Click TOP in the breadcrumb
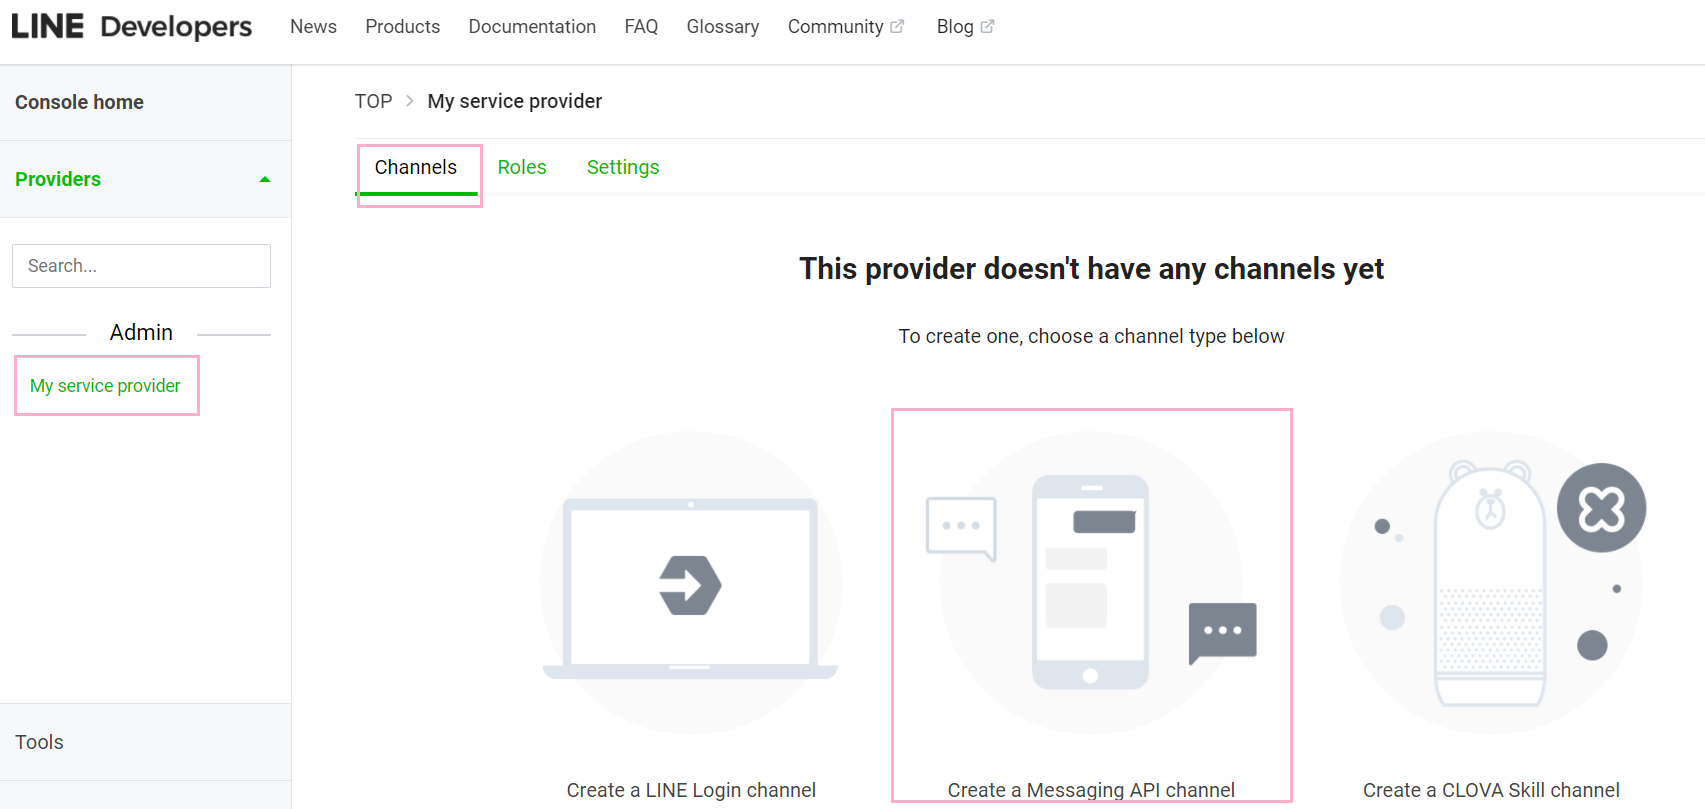This screenshot has width=1705, height=809. pos(373,102)
